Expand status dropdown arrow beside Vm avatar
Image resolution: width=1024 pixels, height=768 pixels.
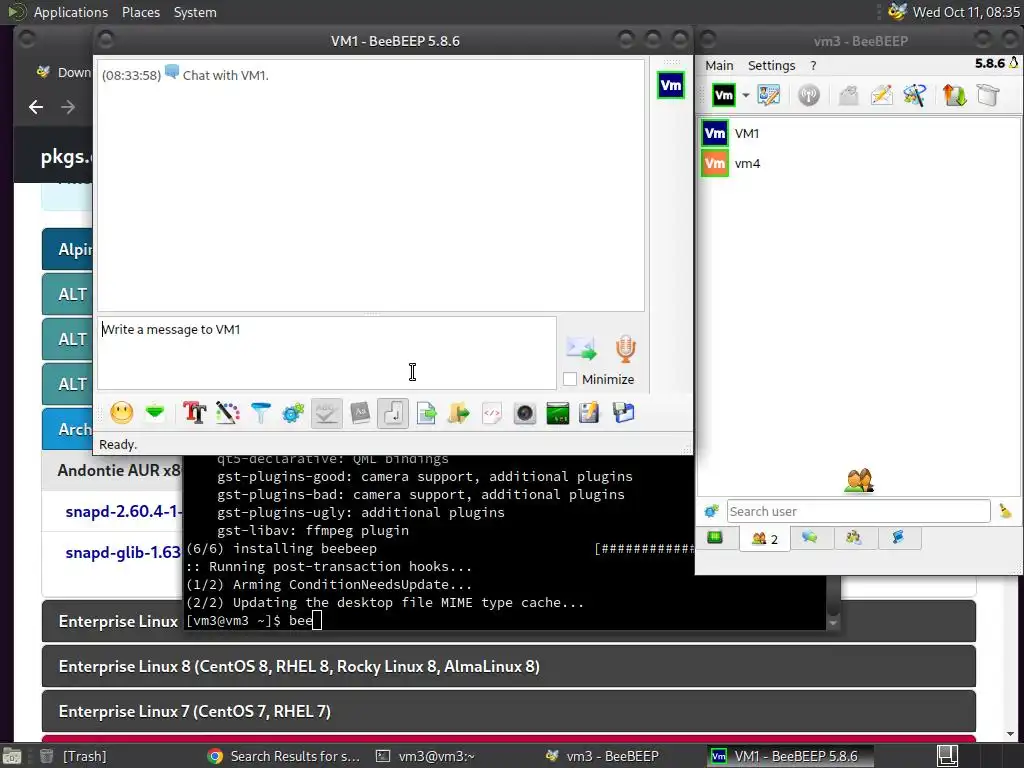[745, 95]
